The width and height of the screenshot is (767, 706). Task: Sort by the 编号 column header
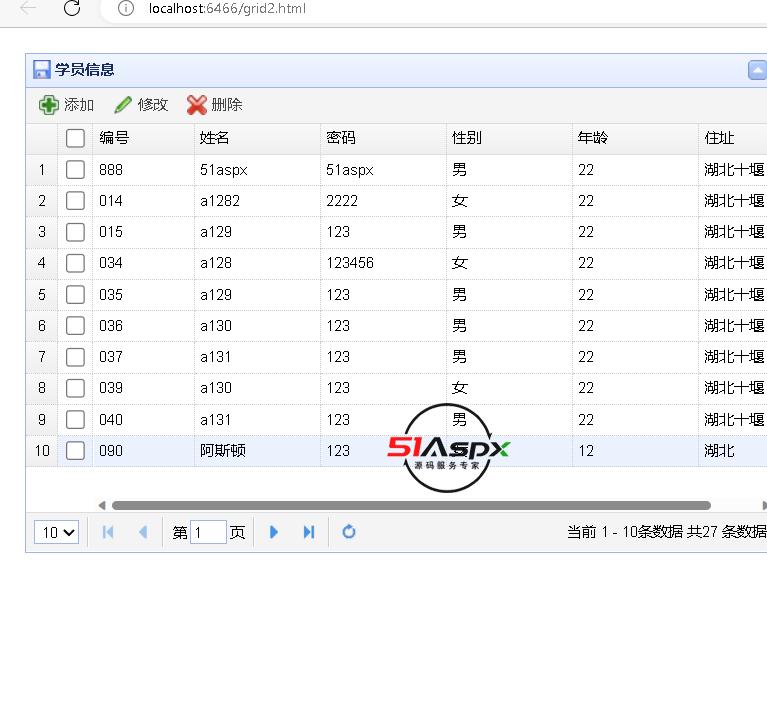pyautogui.click(x=114, y=138)
